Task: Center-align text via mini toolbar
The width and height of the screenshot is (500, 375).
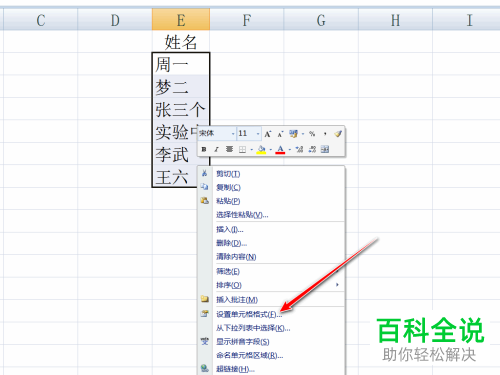Action: coord(229,149)
